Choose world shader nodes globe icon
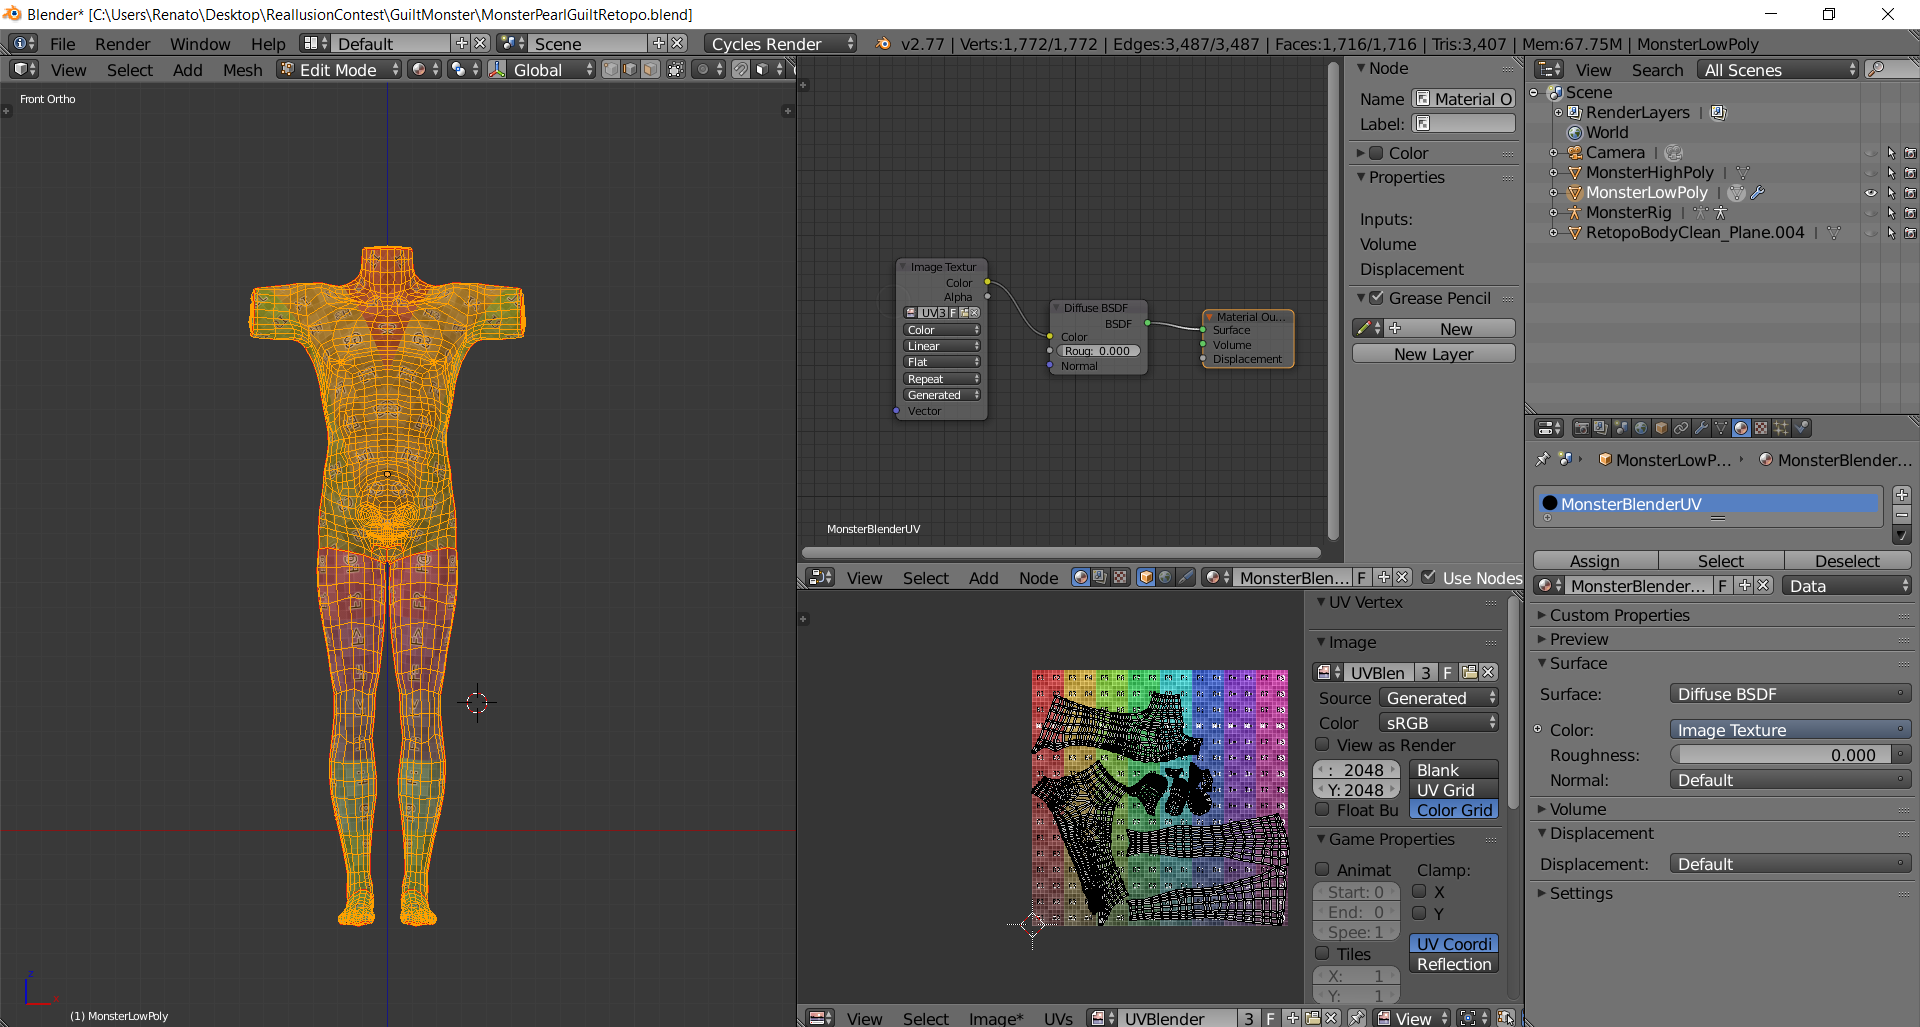The image size is (1920, 1027). [x=1166, y=577]
